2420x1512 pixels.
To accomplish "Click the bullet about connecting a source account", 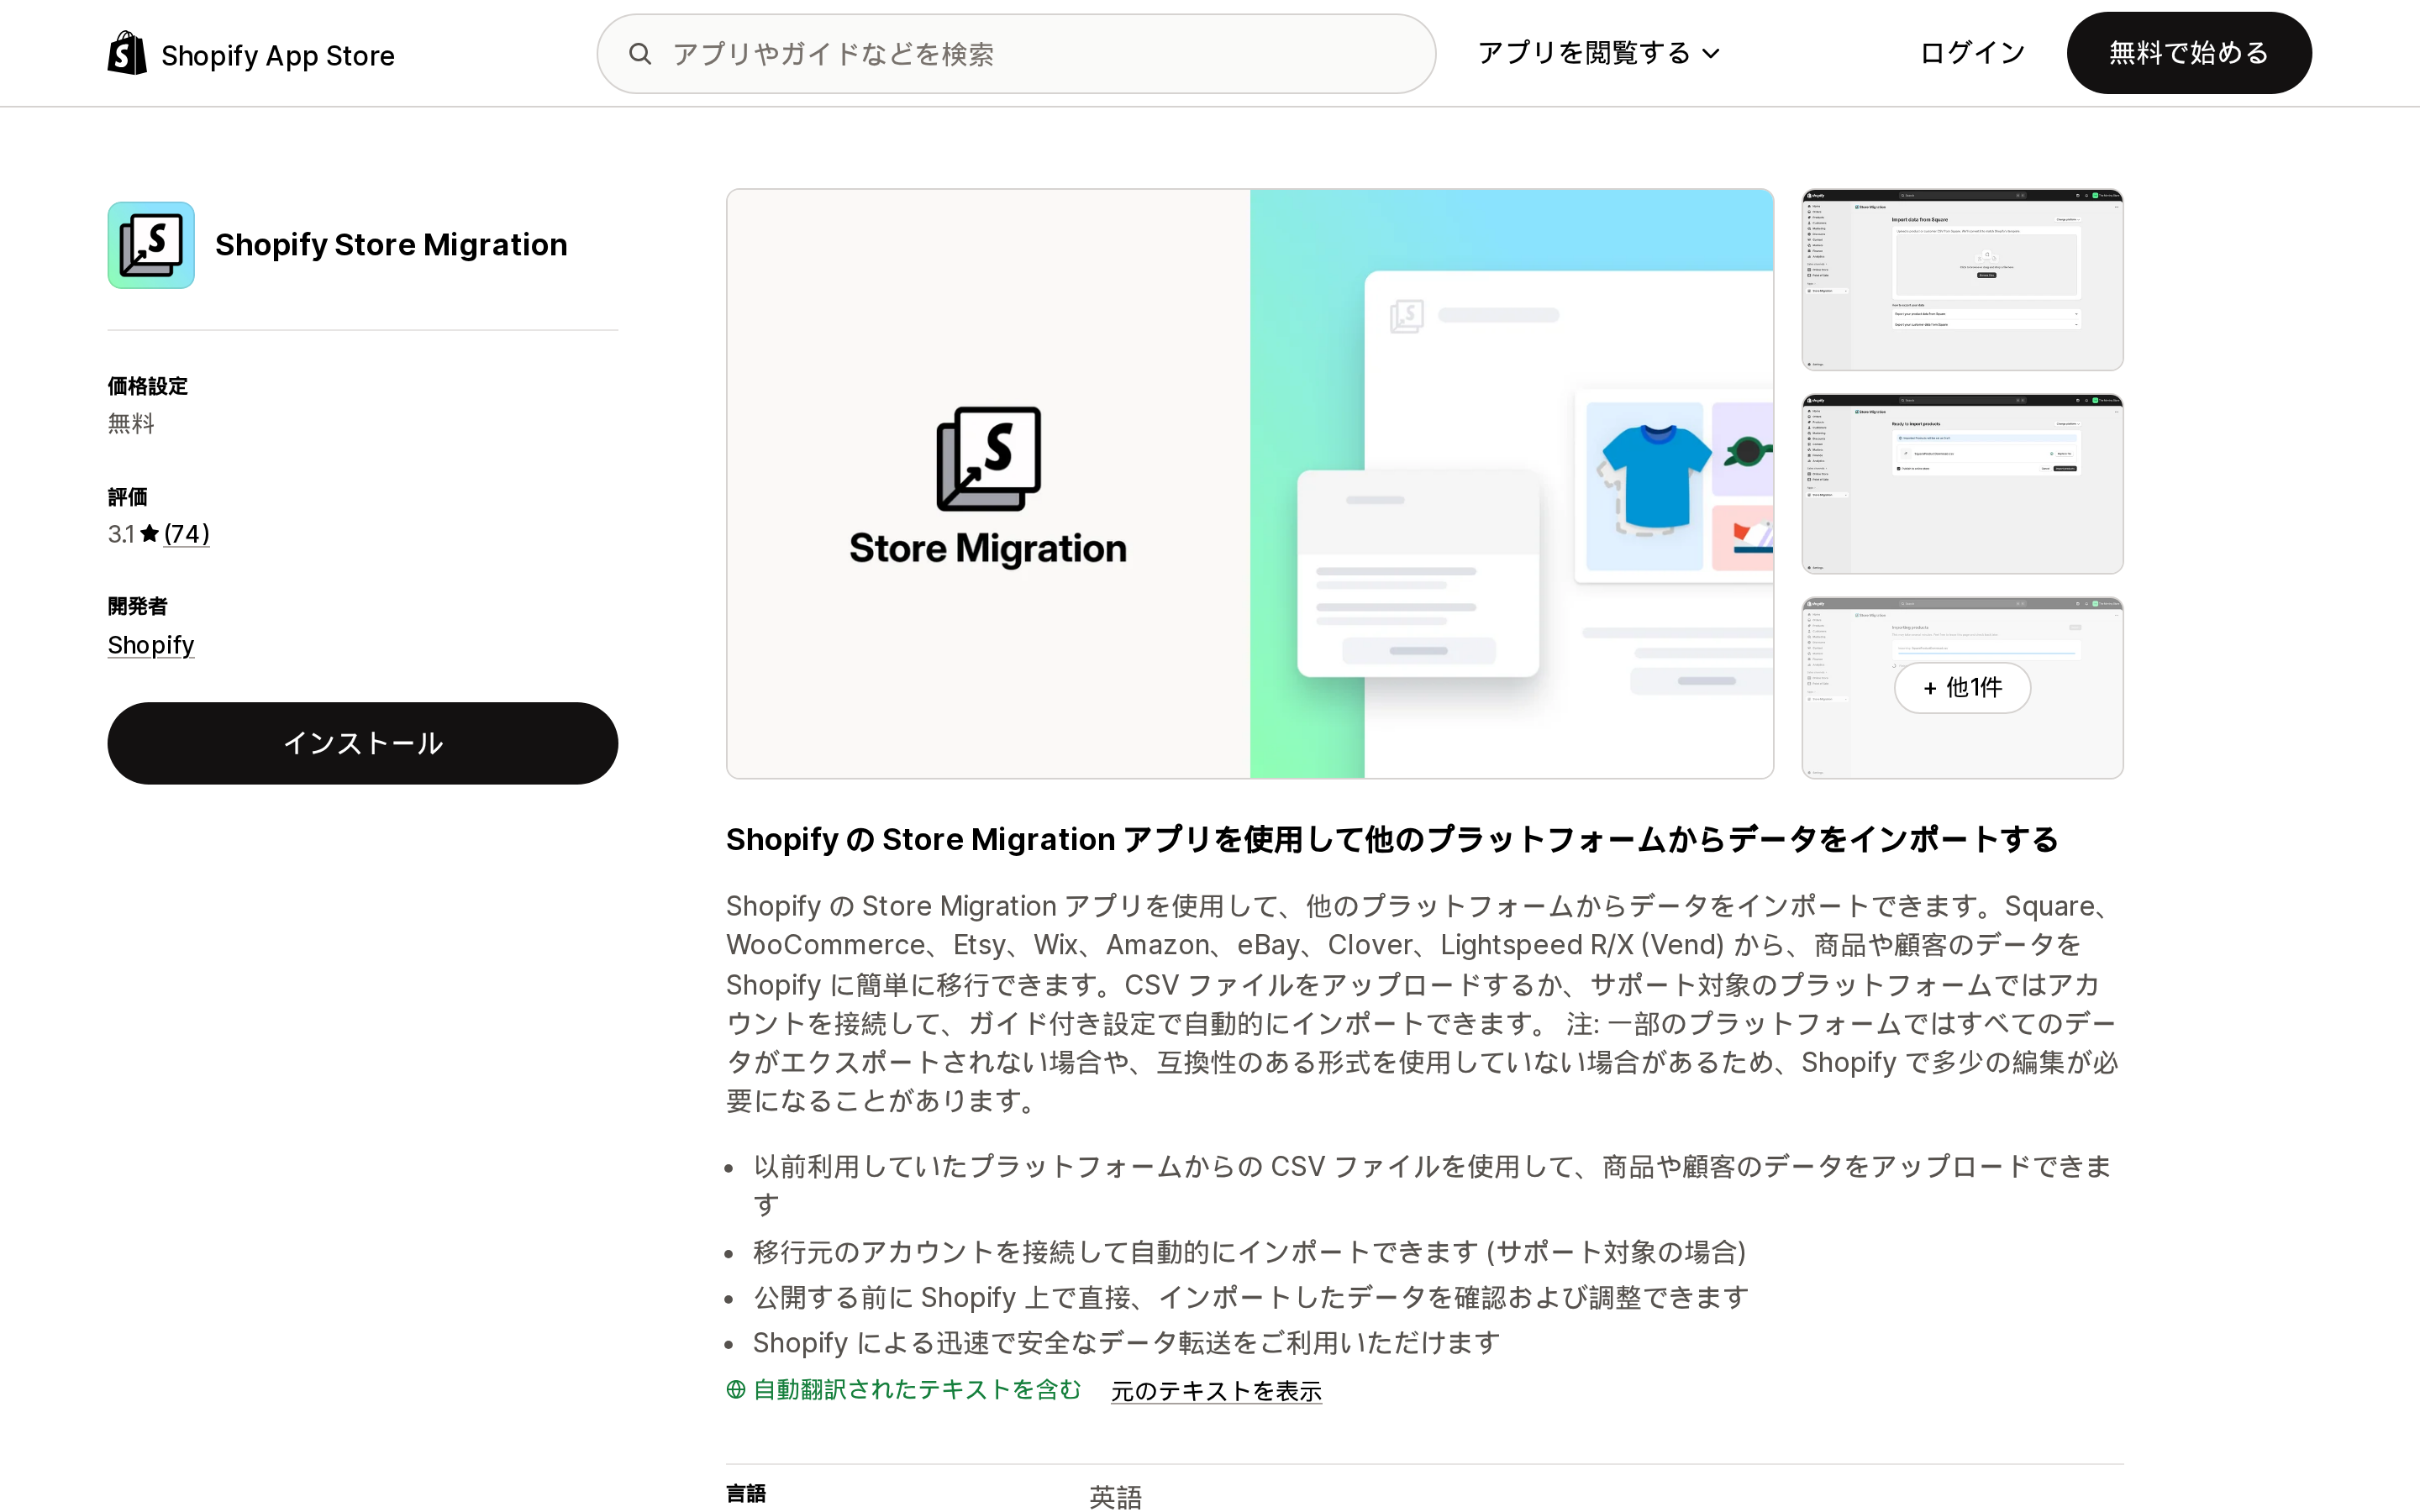I will pyautogui.click(x=1249, y=1252).
